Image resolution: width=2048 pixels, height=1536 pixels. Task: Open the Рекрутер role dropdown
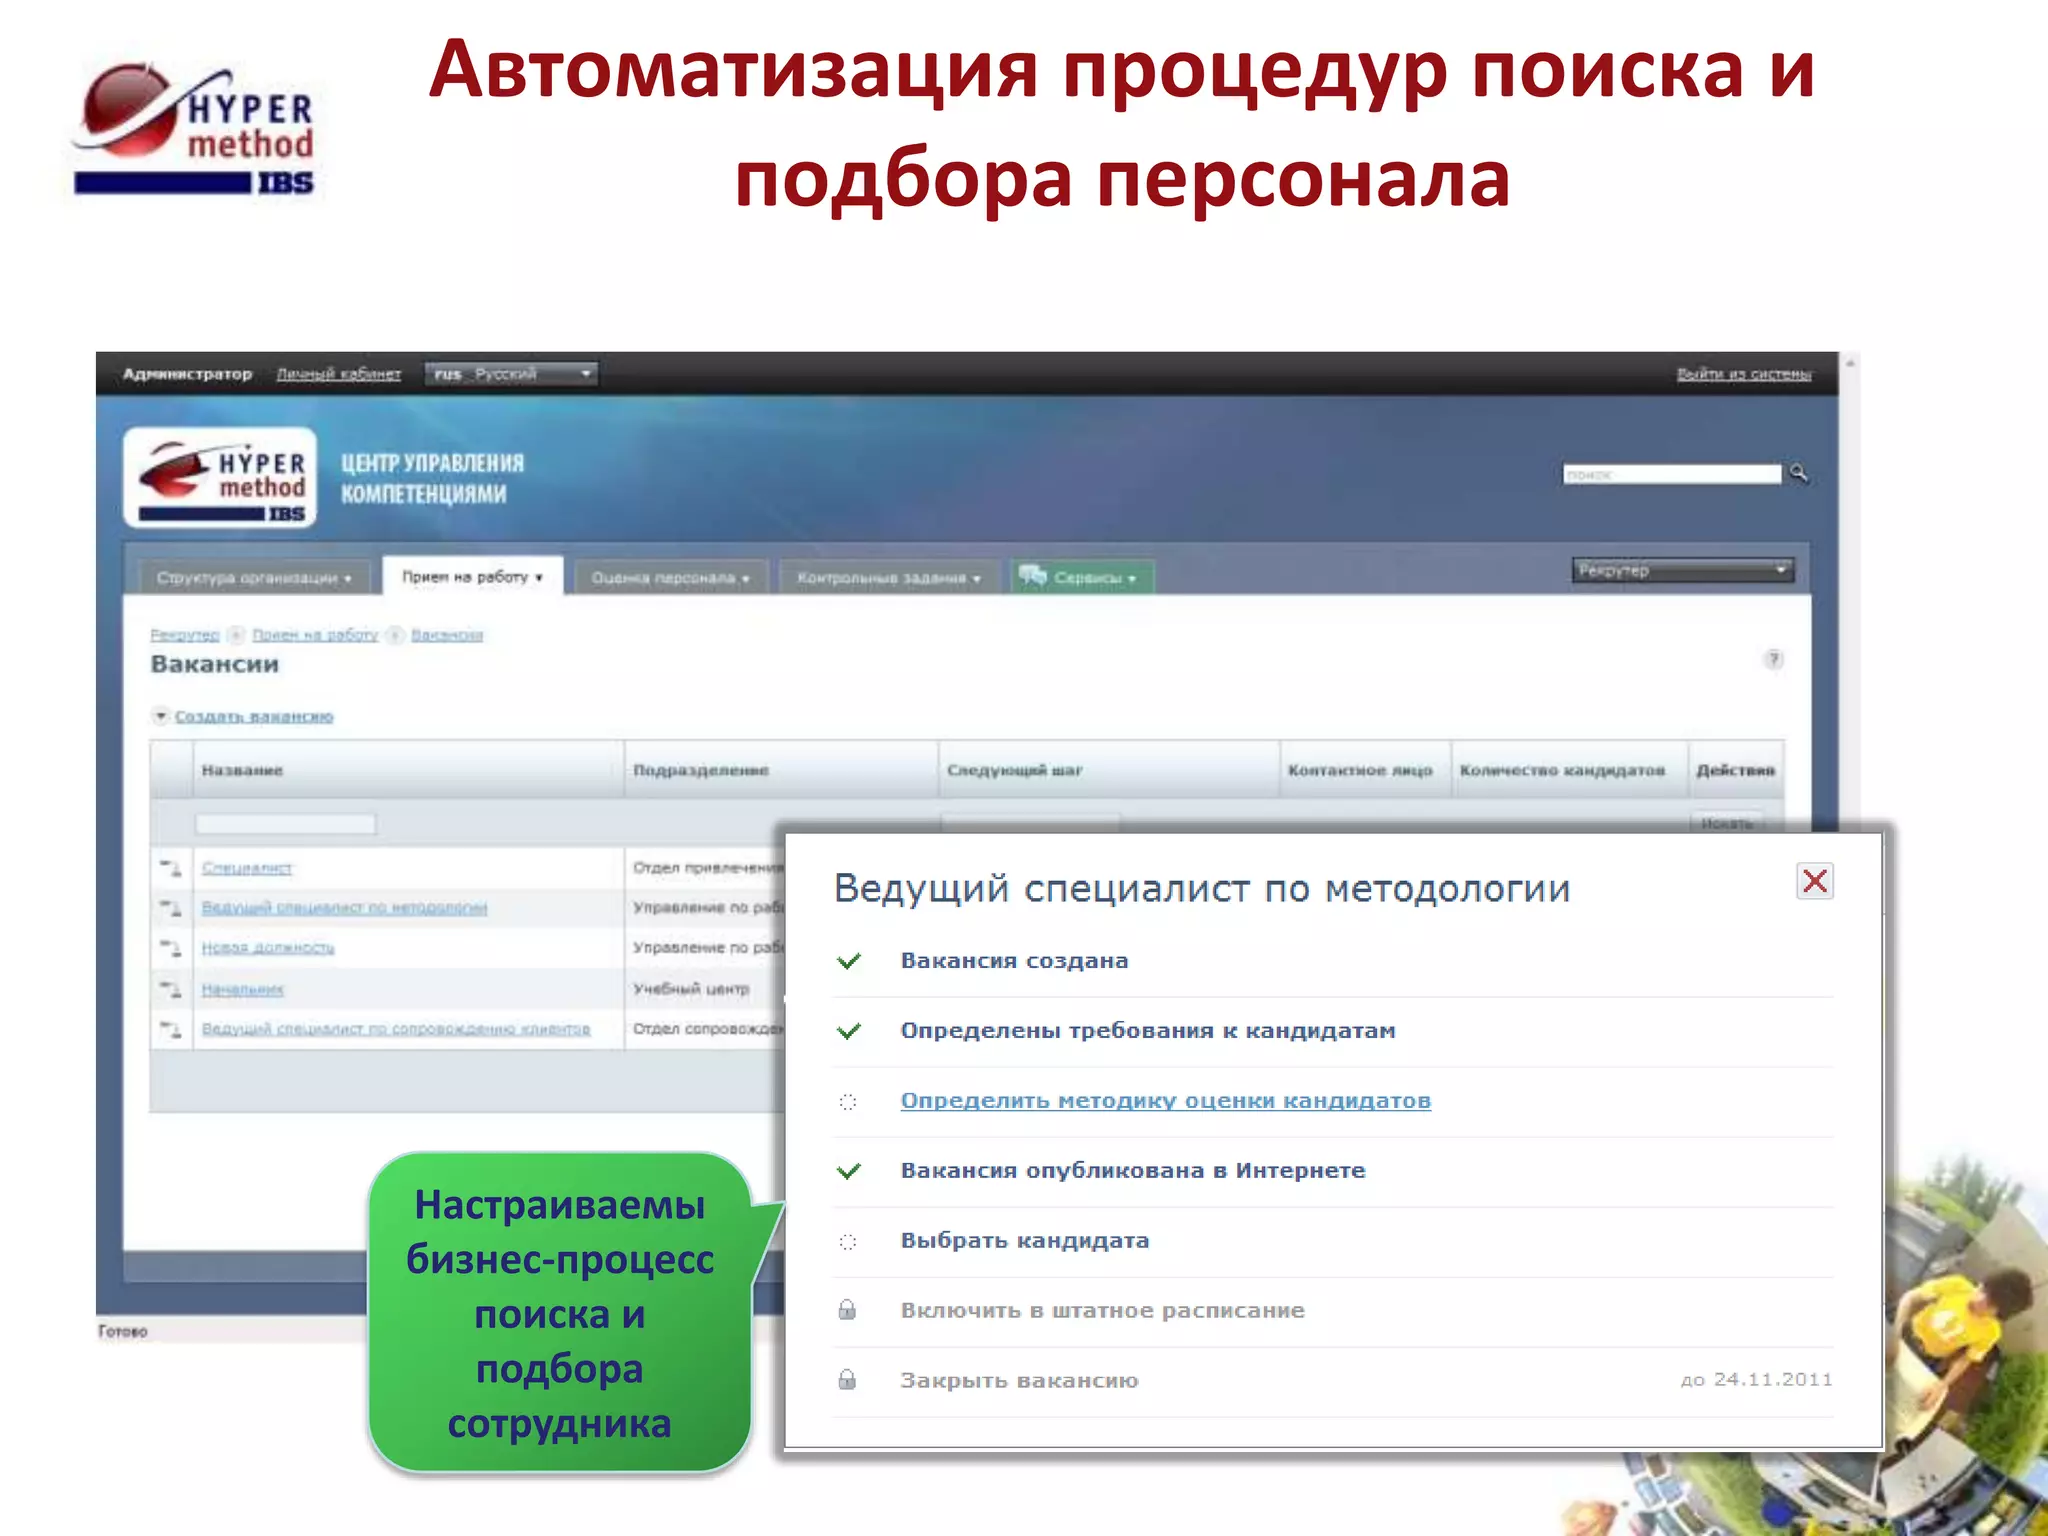point(1683,570)
